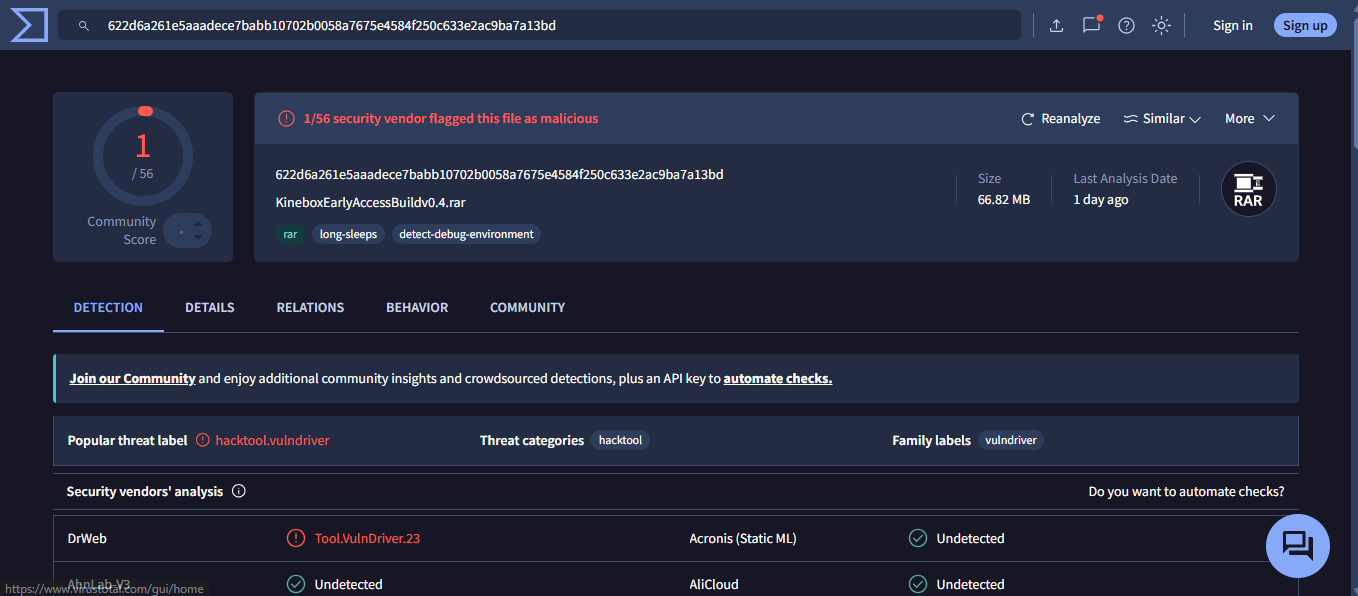Open the Sign in link
The image size is (1358, 596).
[1232, 26]
